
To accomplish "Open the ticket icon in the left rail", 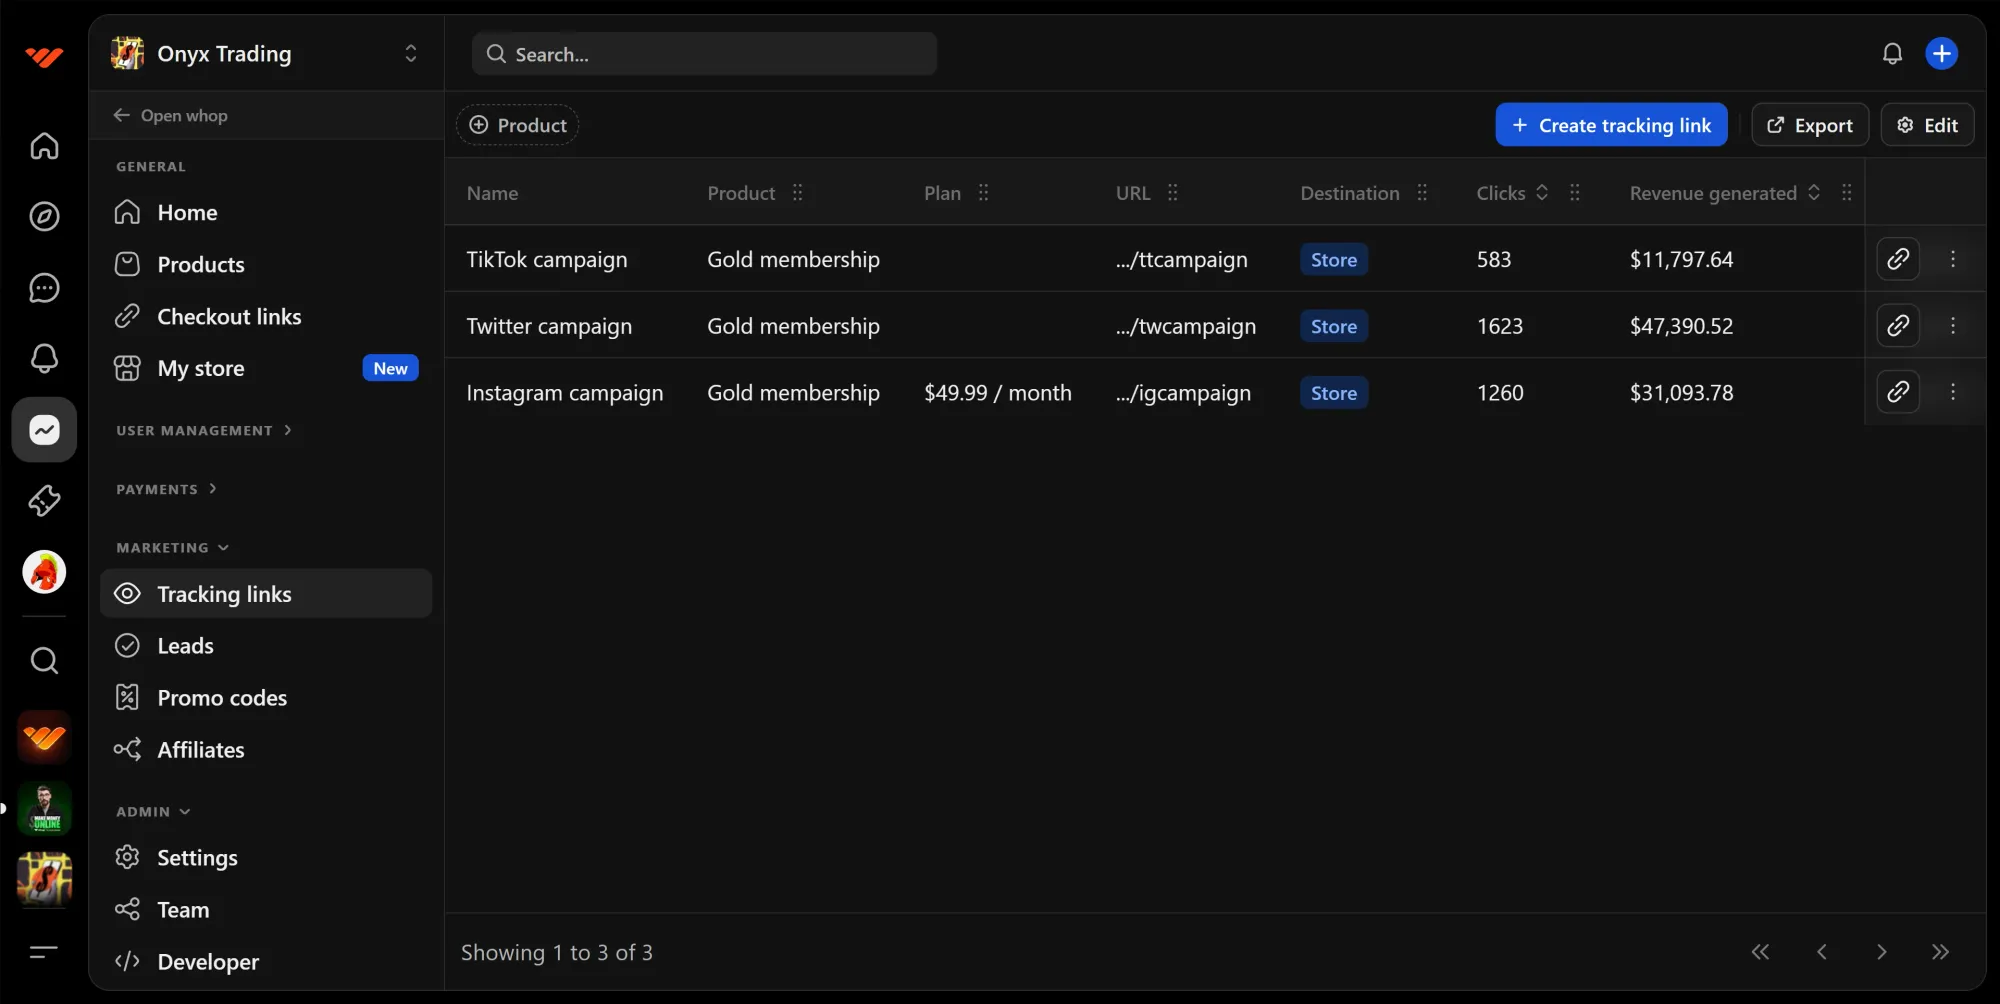I will pyautogui.click(x=44, y=500).
